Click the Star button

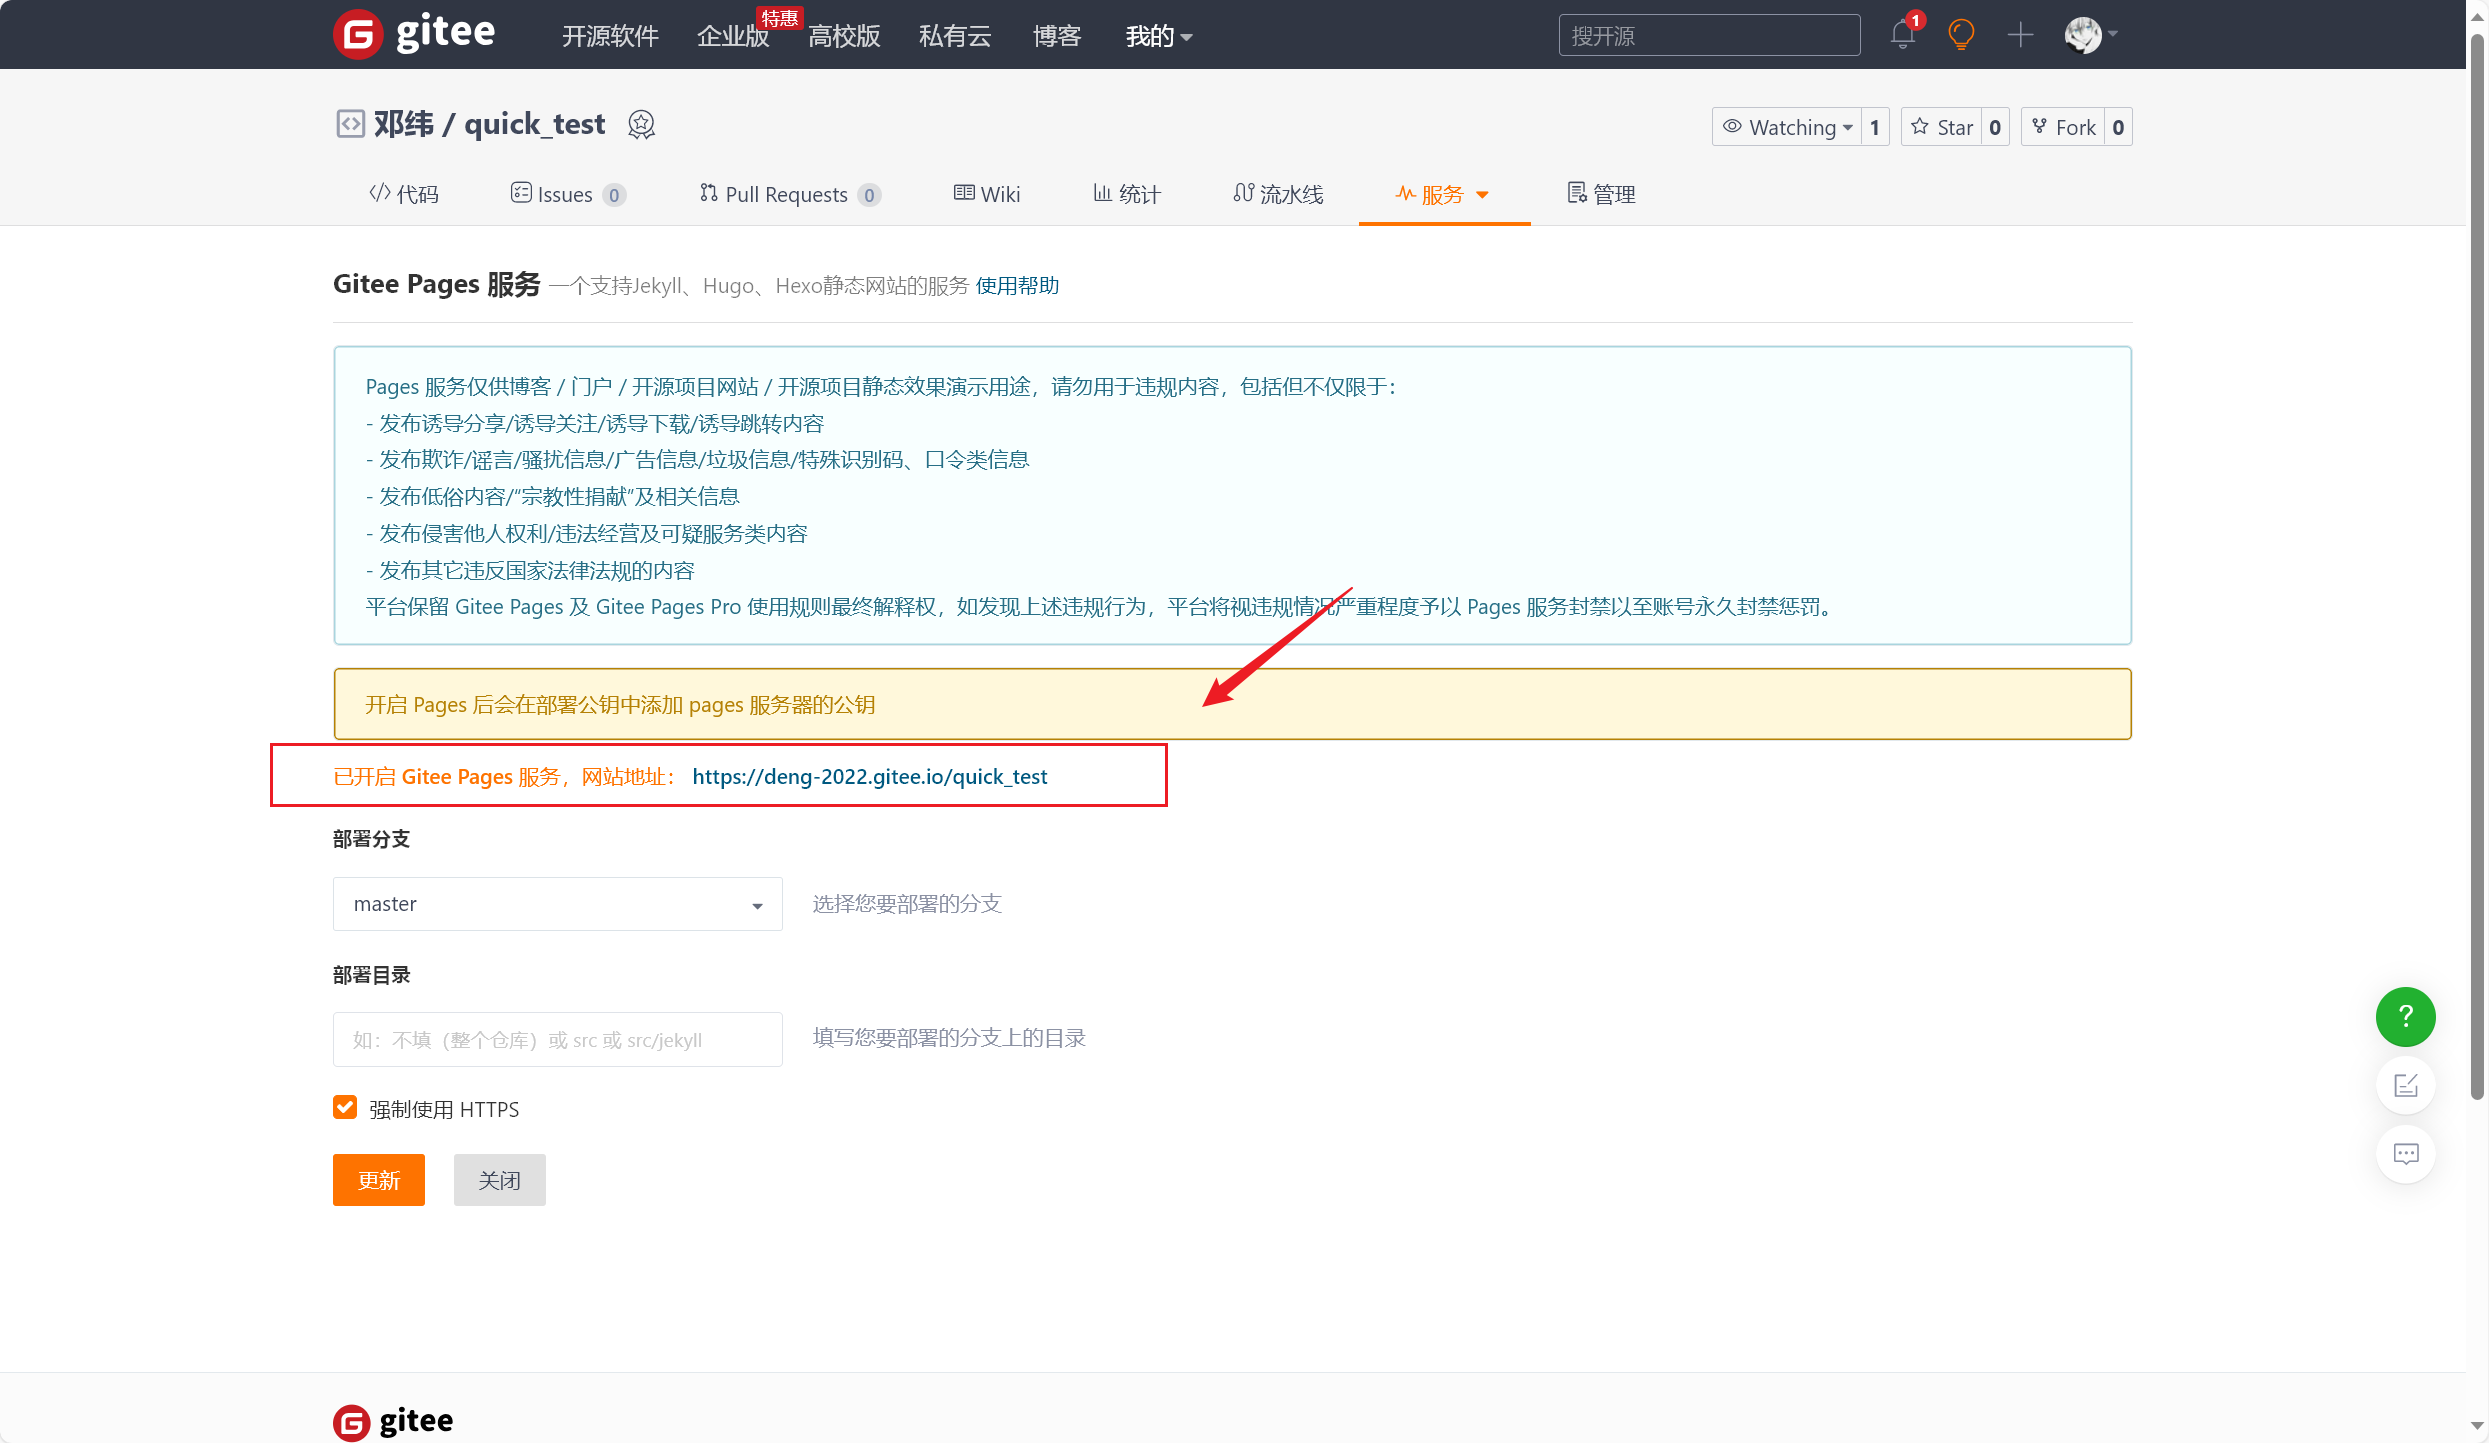(1941, 127)
